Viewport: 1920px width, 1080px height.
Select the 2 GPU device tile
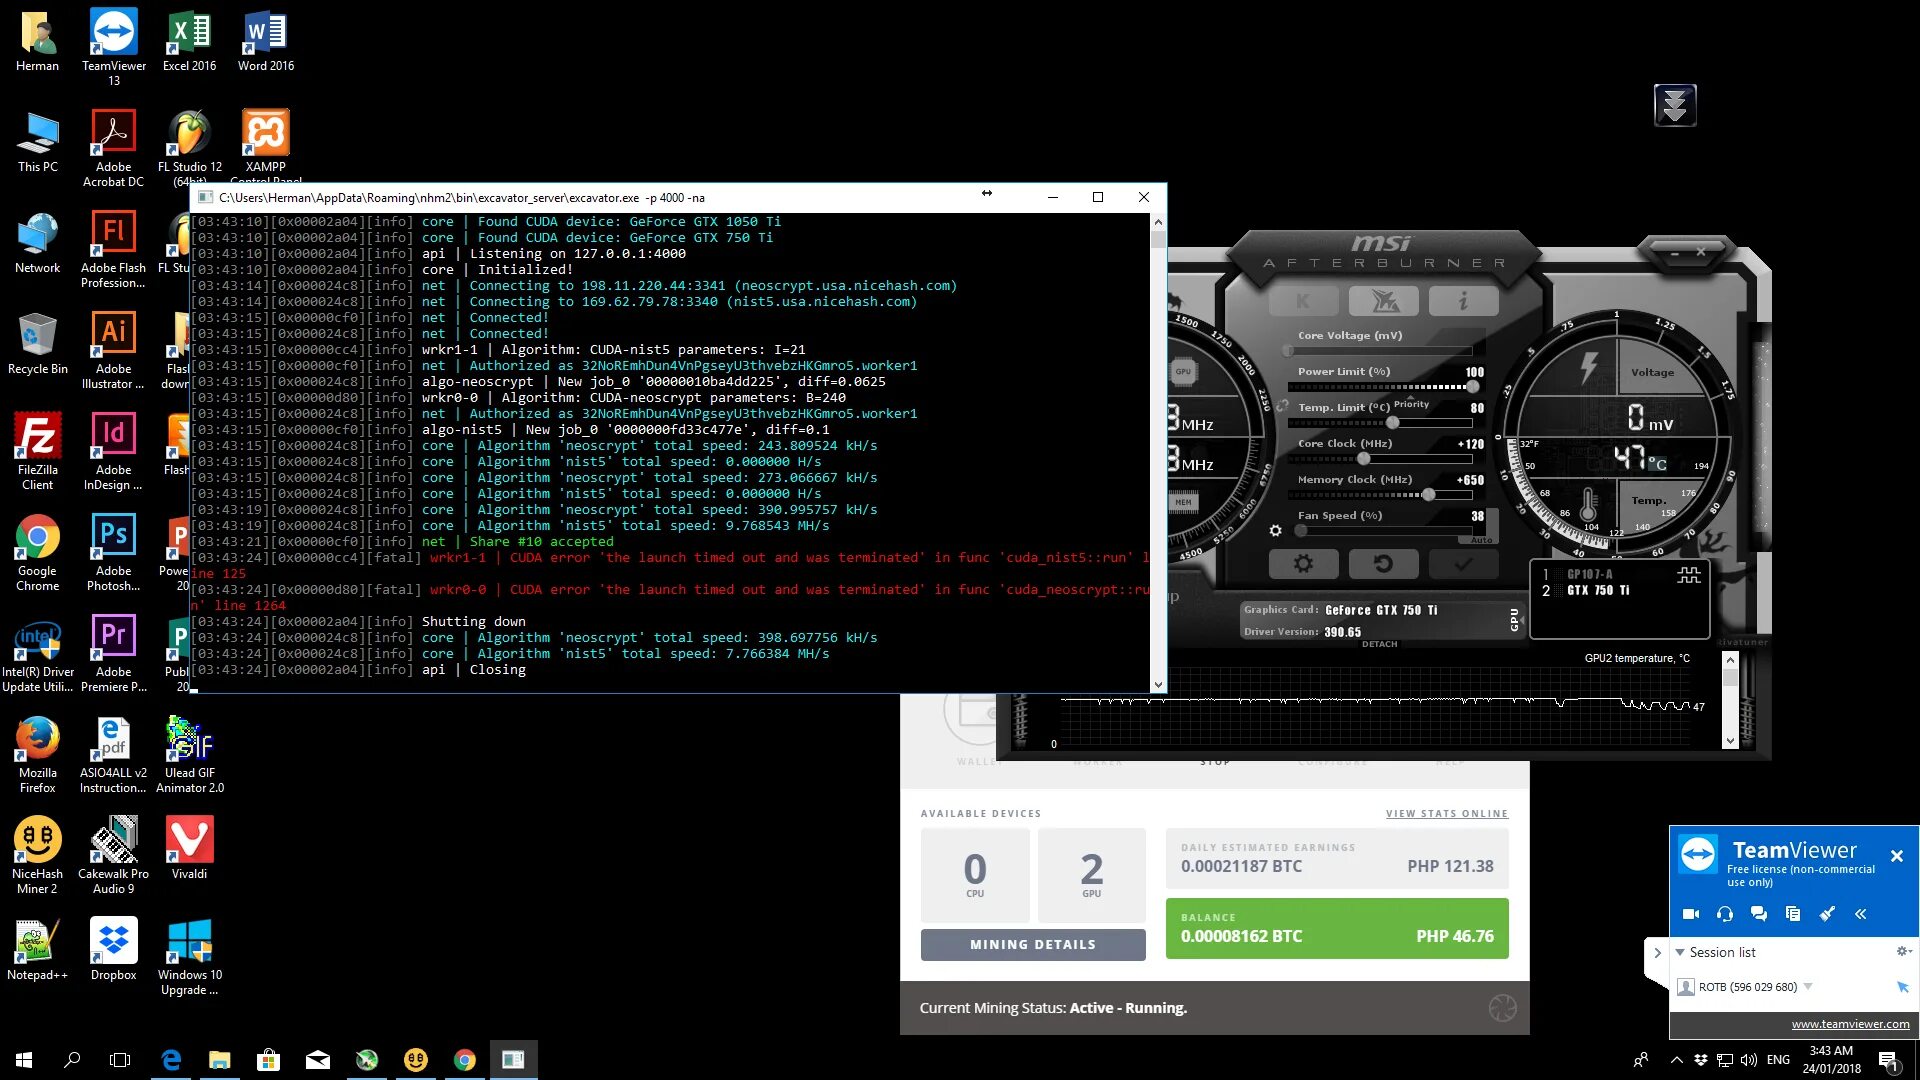[x=1091, y=875]
